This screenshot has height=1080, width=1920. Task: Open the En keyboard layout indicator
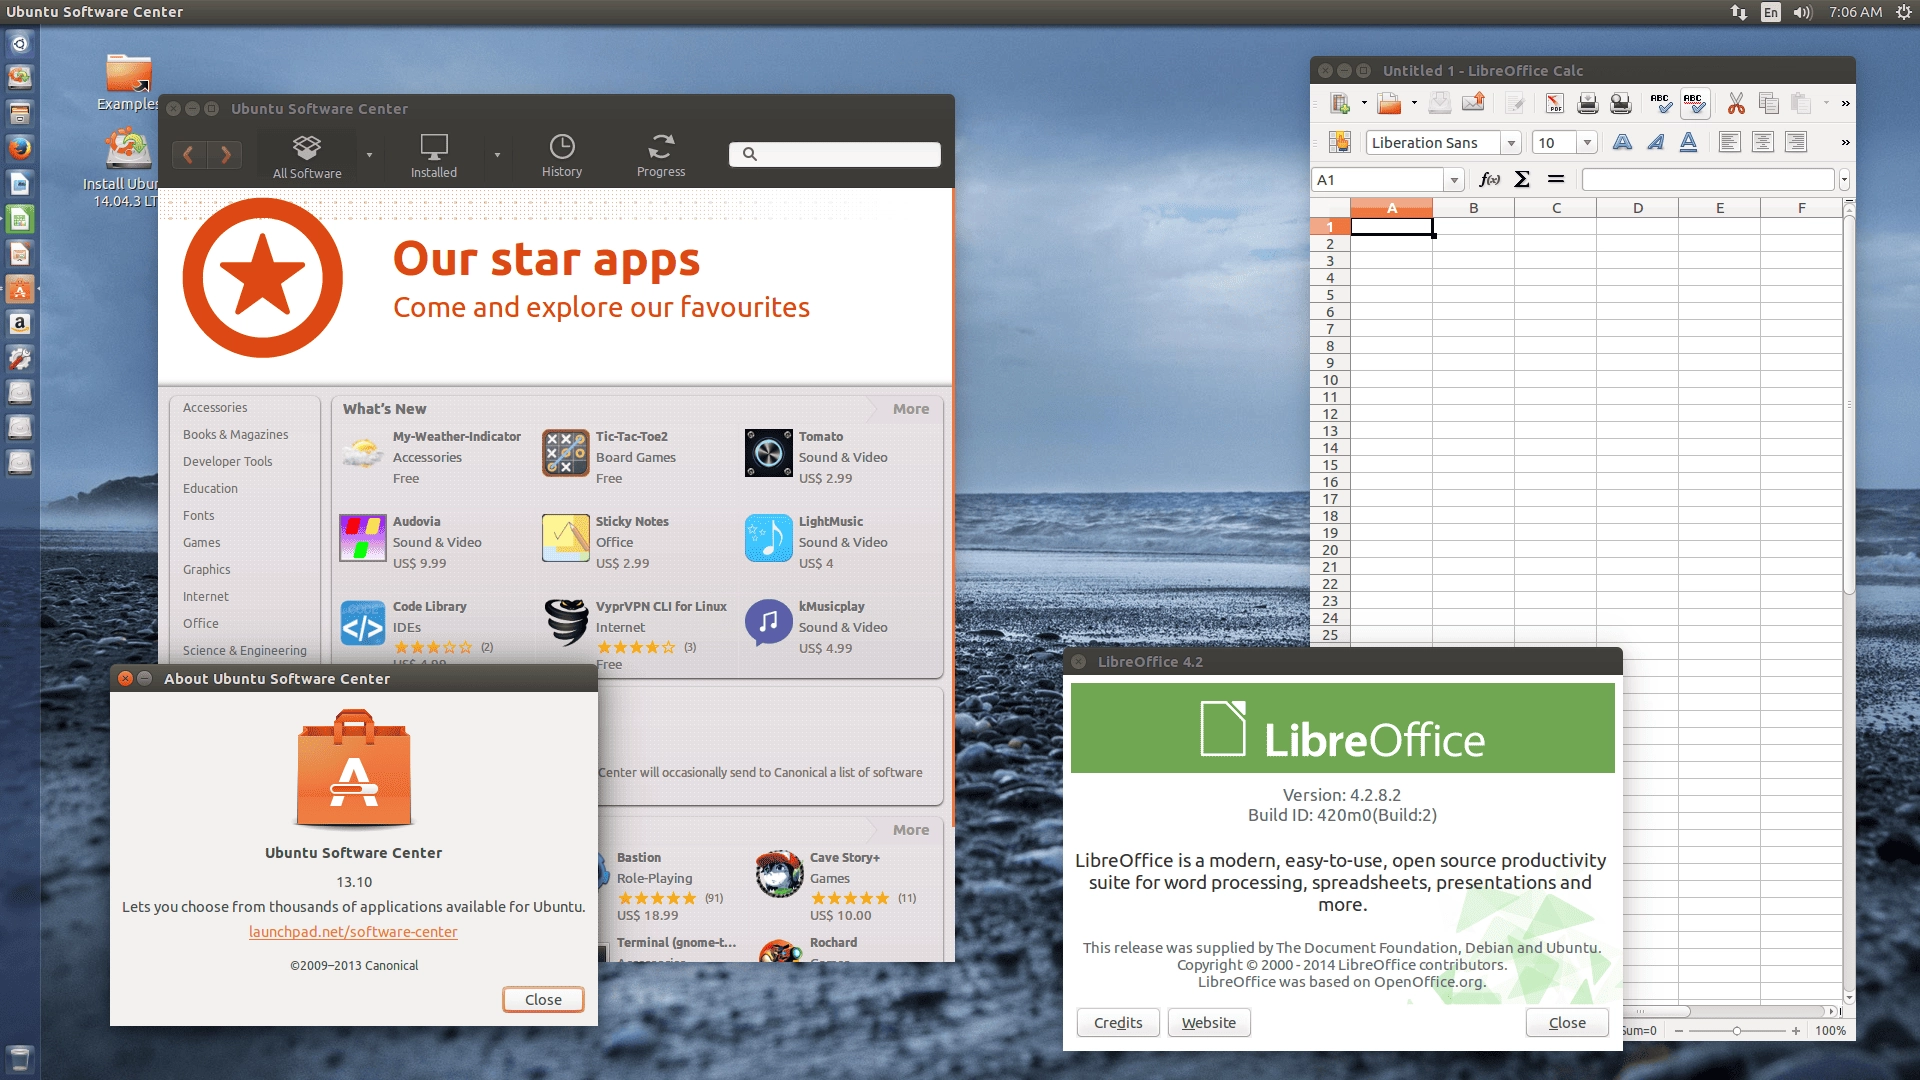tap(1771, 12)
